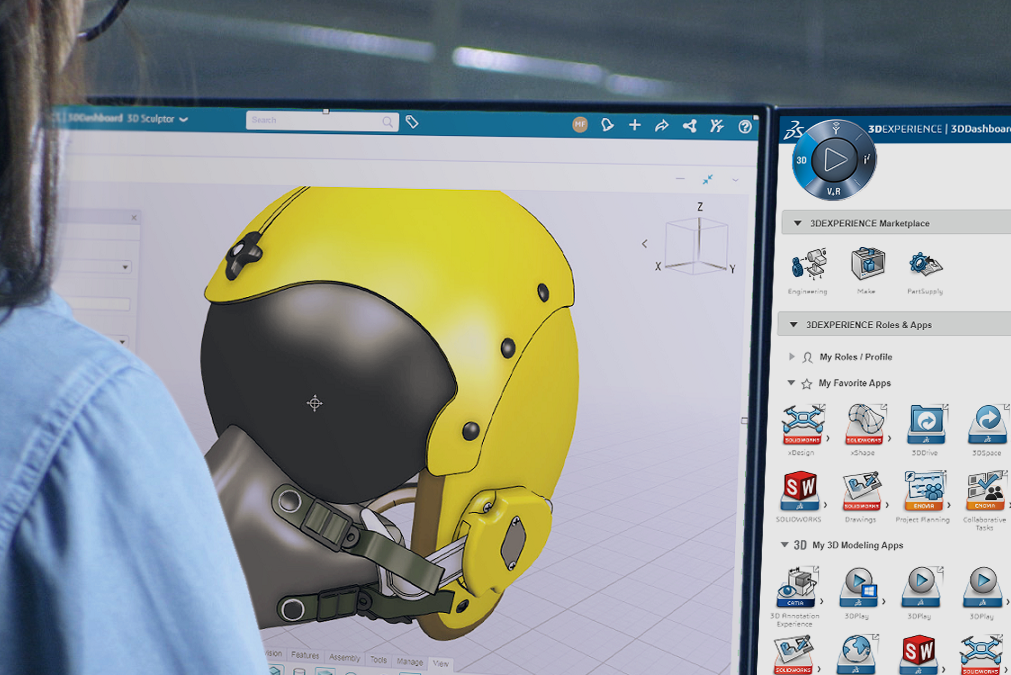Click the Z axis label

pyautogui.click(x=700, y=207)
